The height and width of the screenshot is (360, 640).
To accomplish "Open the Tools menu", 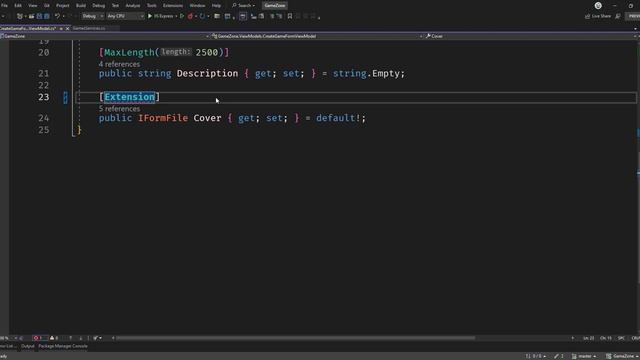I will [x=151, y=6].
